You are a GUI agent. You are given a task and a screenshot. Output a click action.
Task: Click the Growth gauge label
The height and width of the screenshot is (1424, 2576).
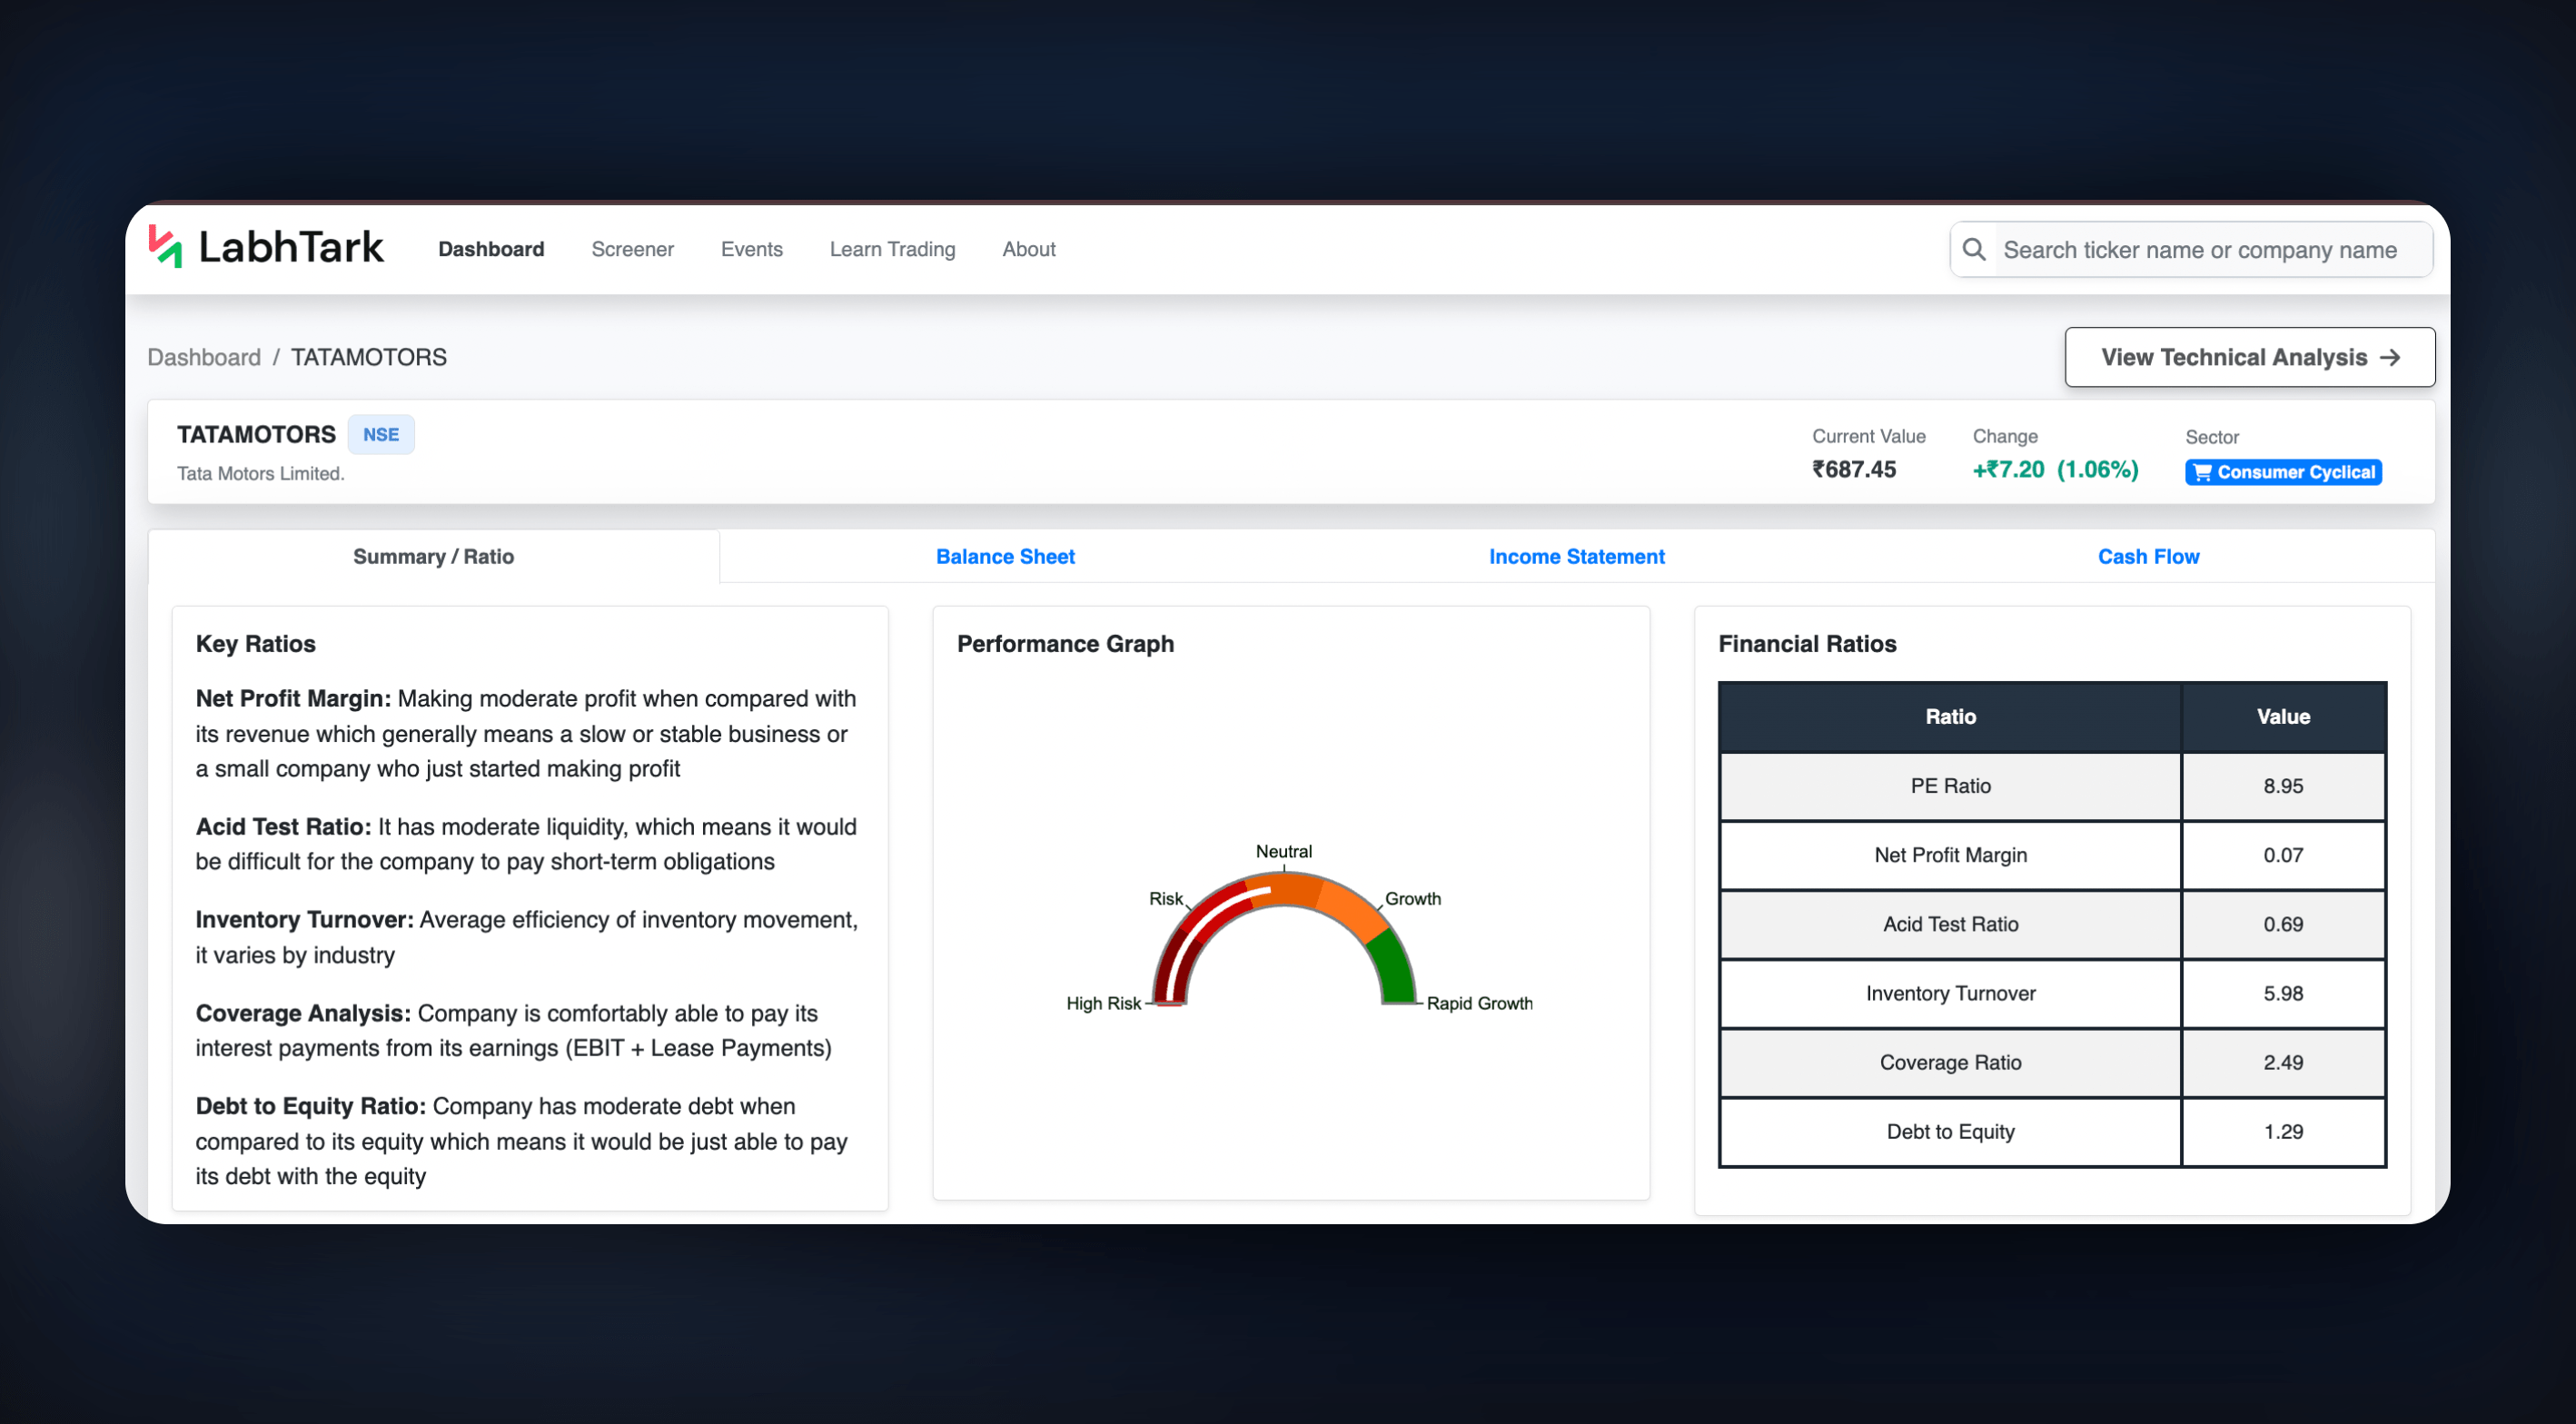click(1412, 898)
